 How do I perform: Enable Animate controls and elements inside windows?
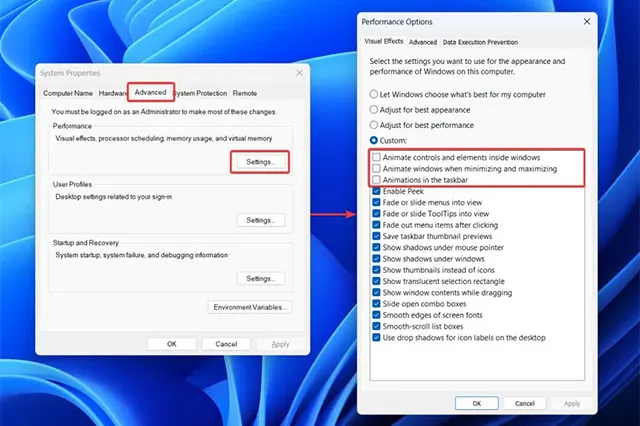click(x=376, y=158)
